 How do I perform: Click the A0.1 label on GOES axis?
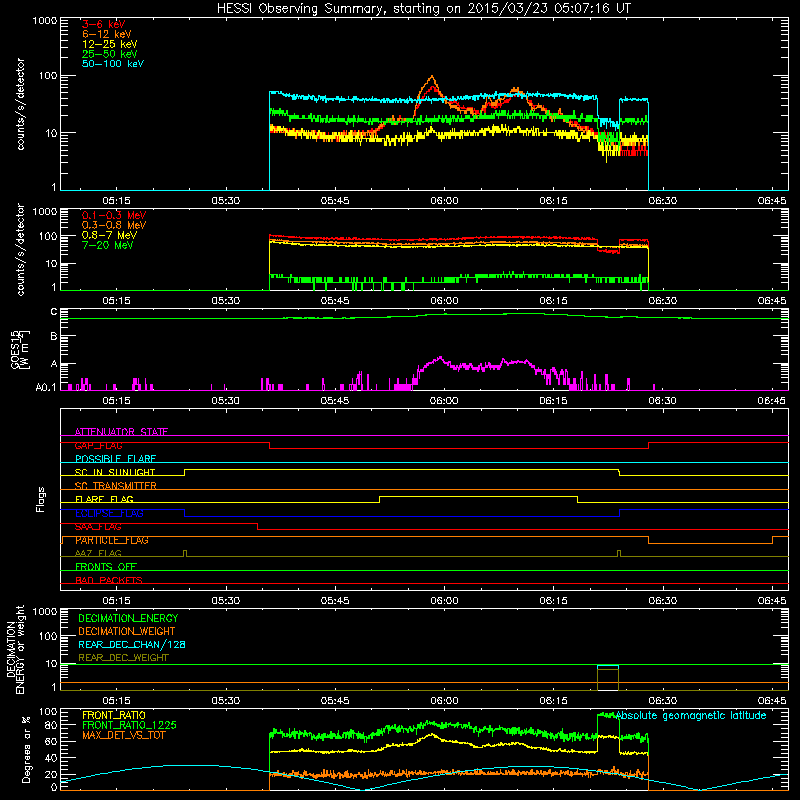(46, 387)
